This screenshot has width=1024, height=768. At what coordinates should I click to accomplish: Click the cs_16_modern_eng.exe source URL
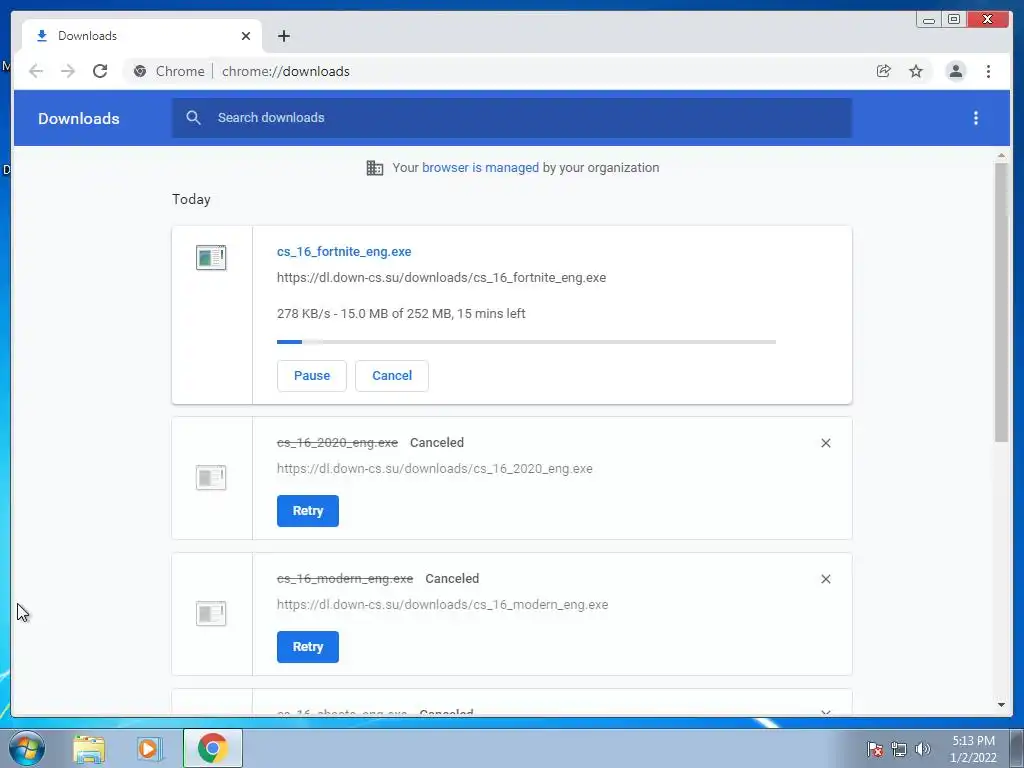(442, 605)
